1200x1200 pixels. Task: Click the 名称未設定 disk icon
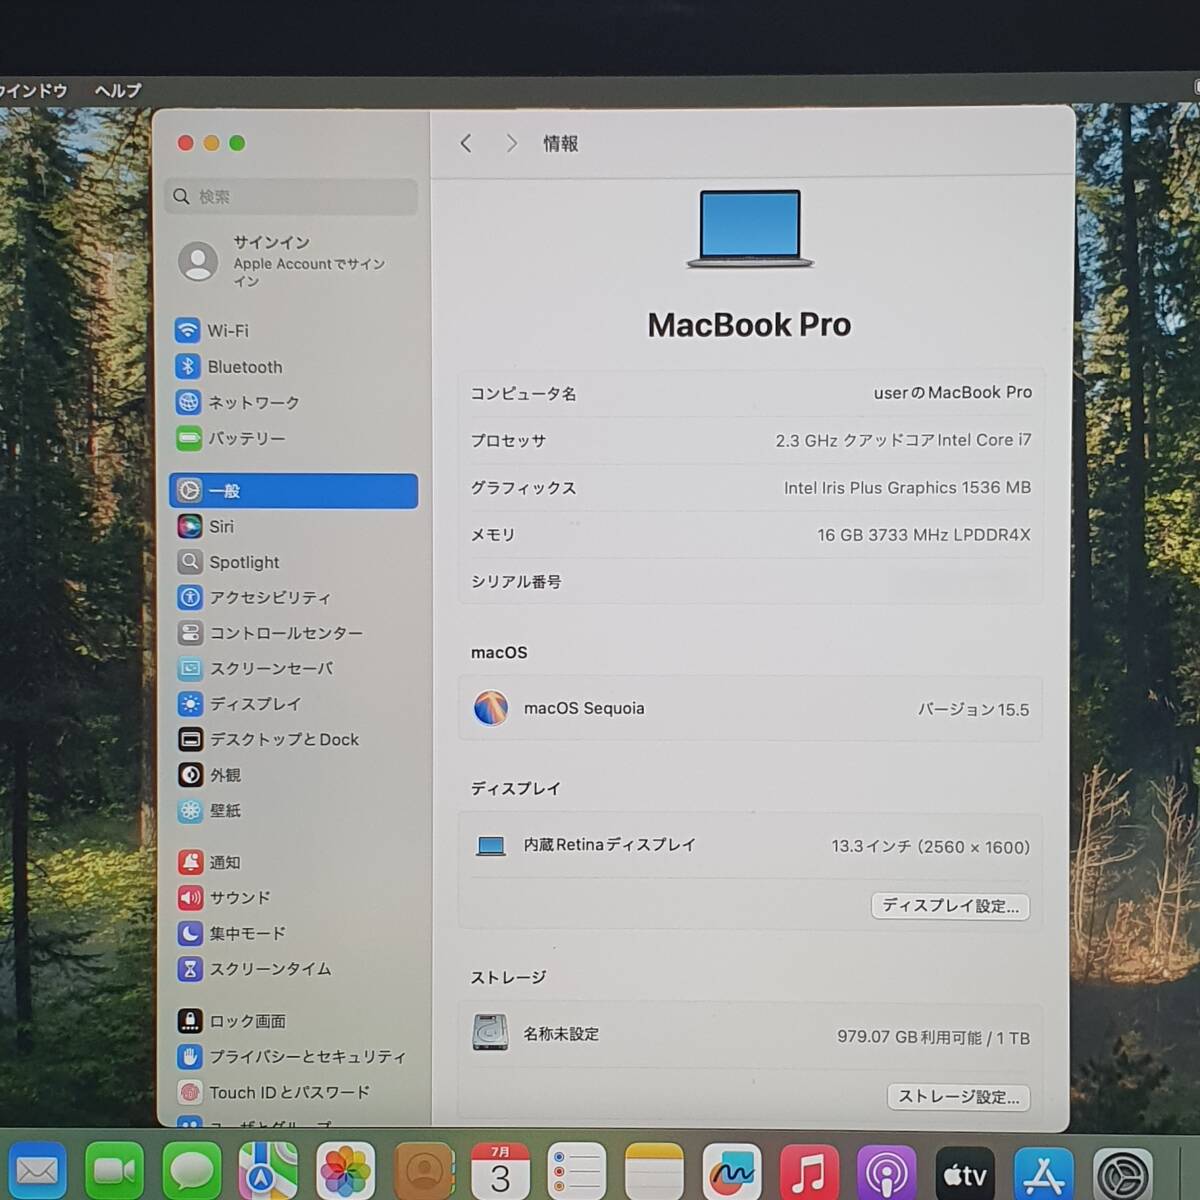pyautogui.click(x=490, y=1033)
